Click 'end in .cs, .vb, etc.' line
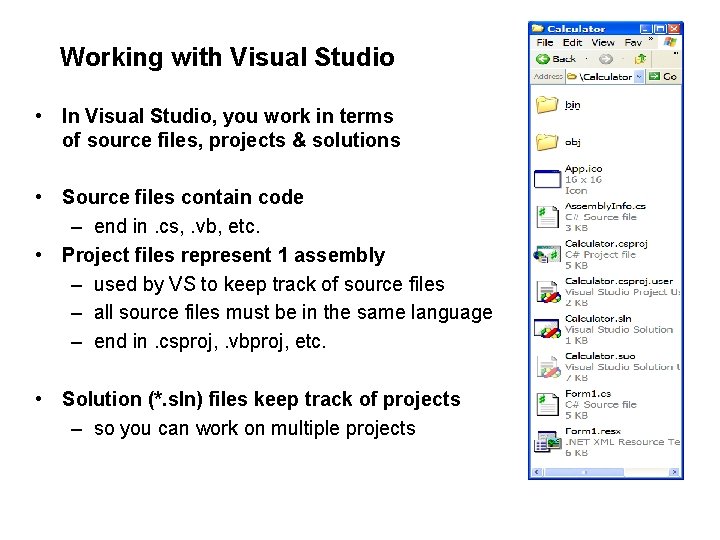Screen dimensions: 720x540 pos(177,226)
